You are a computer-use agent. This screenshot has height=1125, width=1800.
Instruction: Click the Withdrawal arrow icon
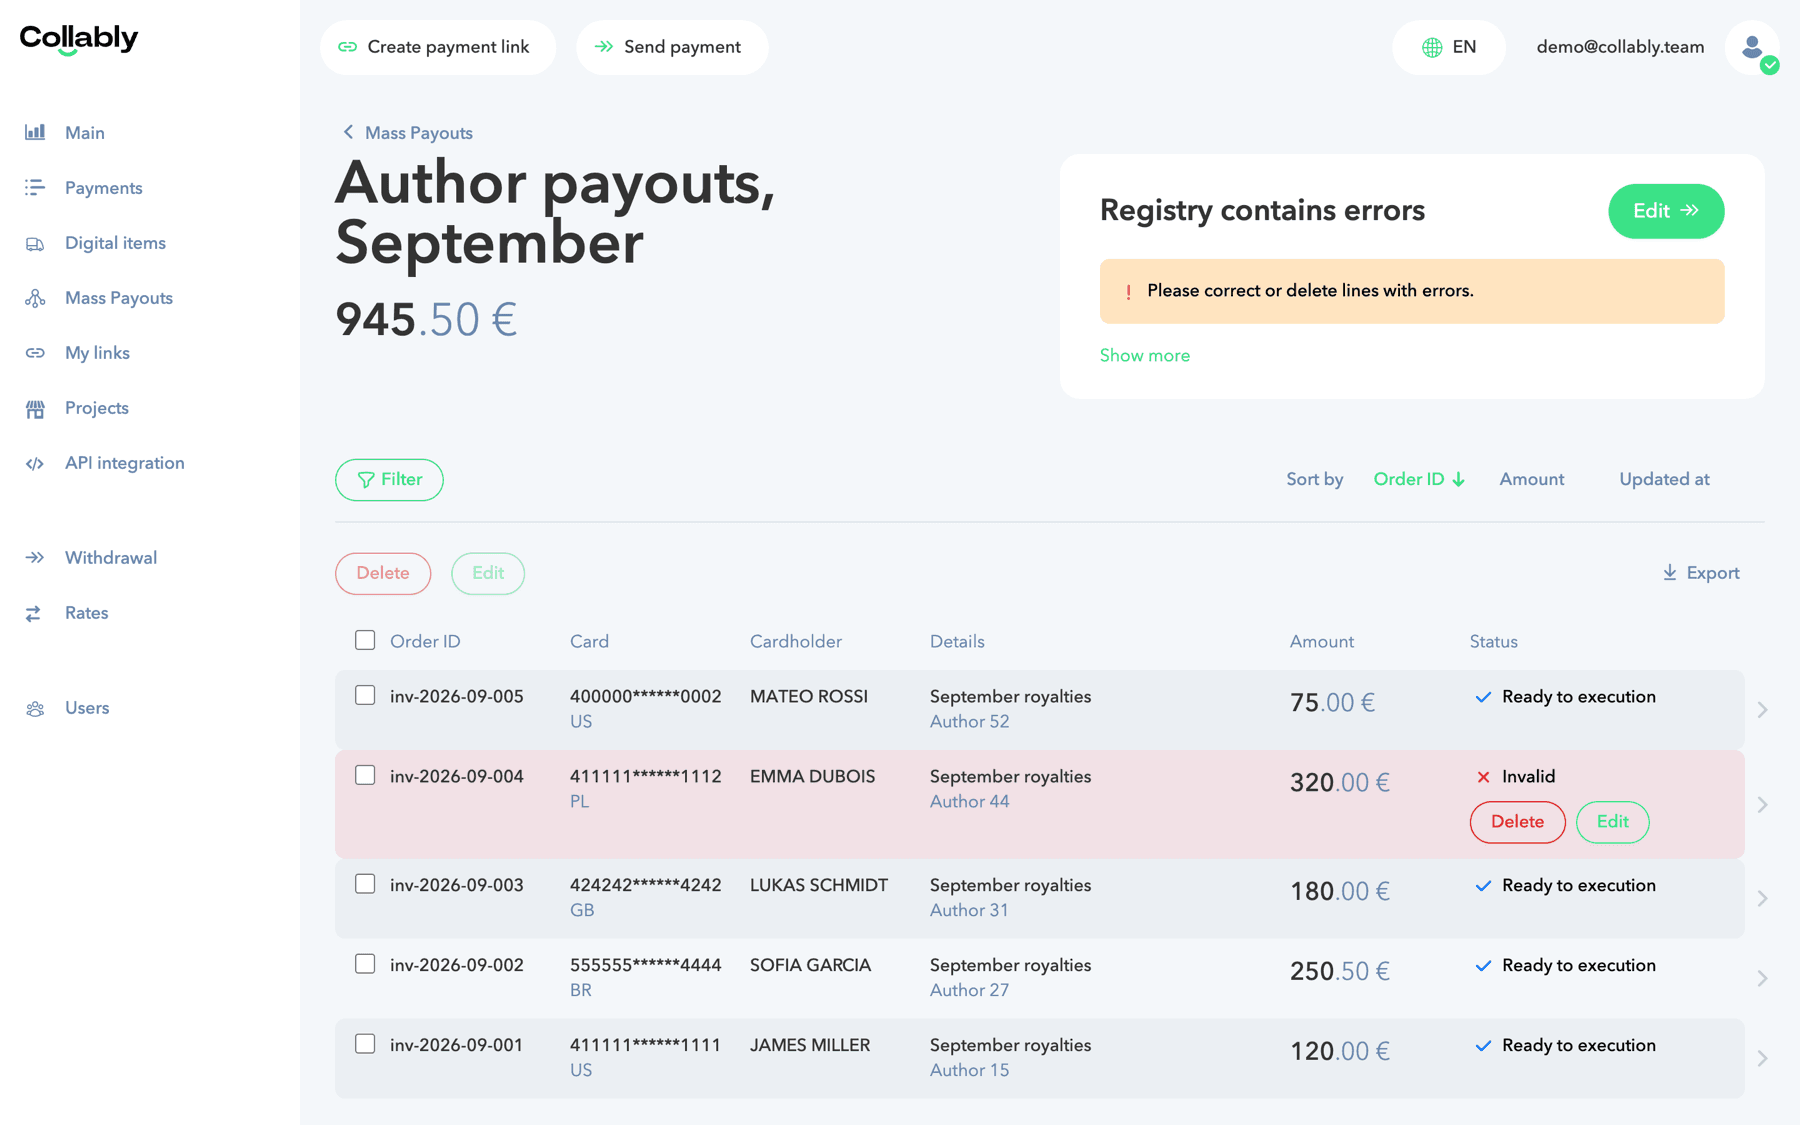click(35, 558)
